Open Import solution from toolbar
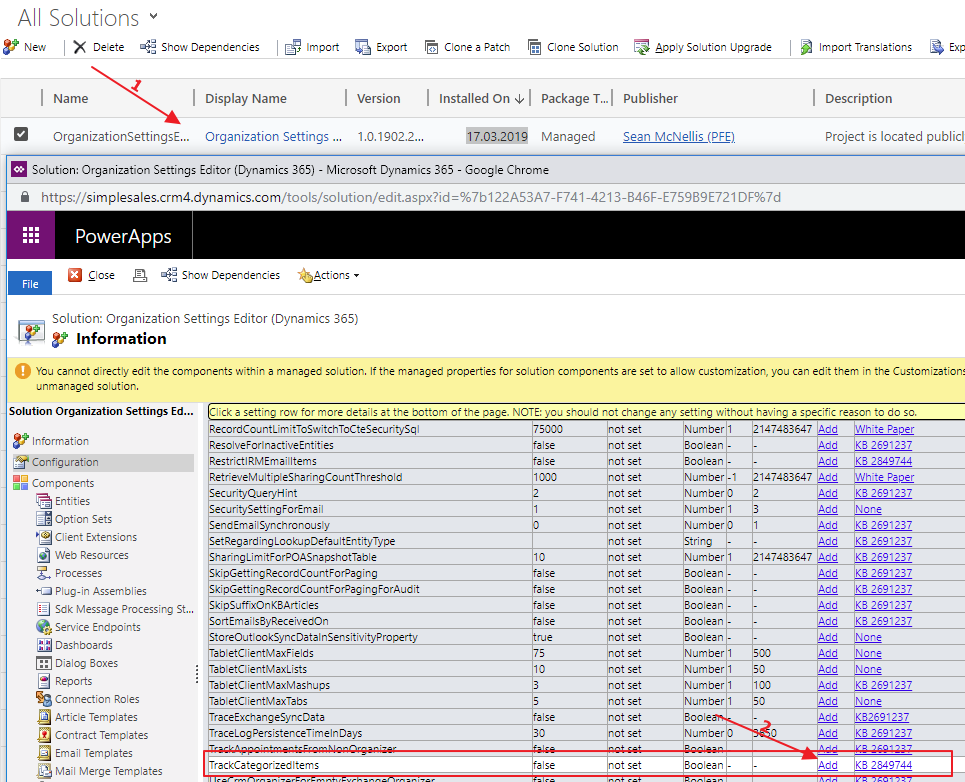Screen dimensions: 965x782 click(x=293, y=47)
